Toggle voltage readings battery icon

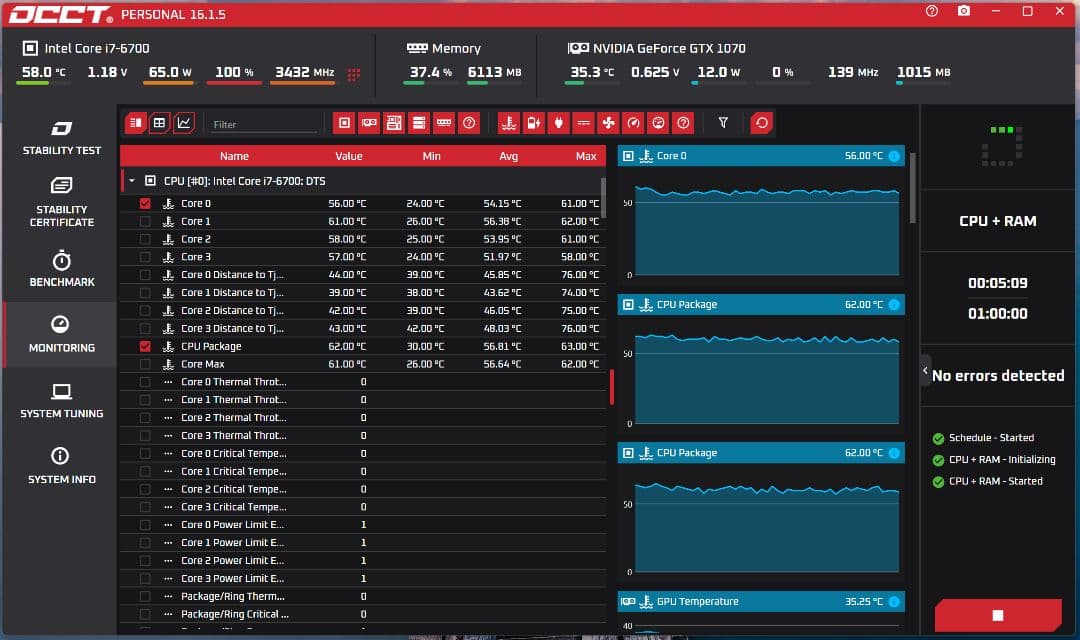(534, 123)
